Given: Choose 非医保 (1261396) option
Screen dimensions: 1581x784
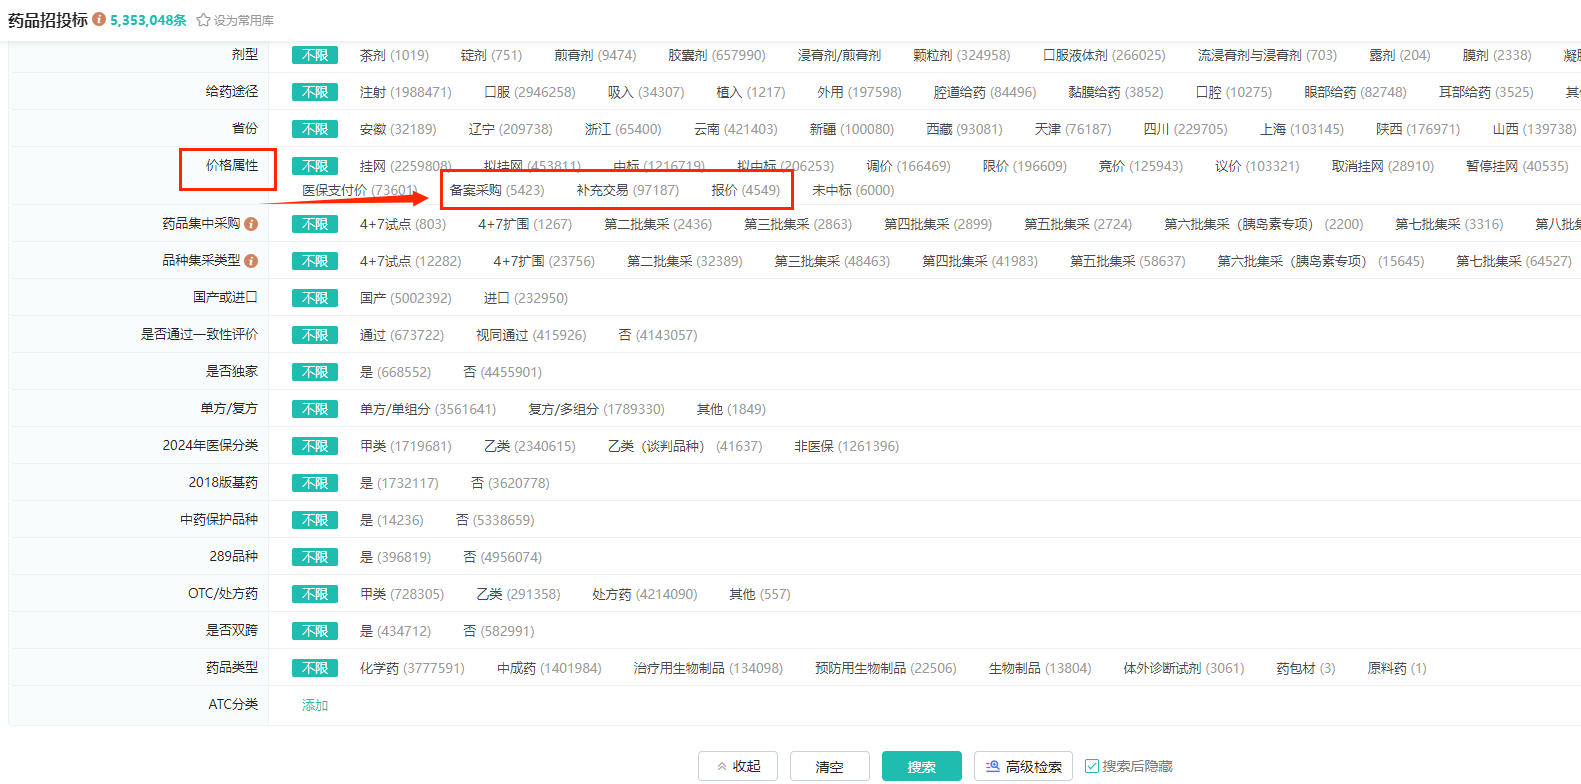Looking at the screenshot, I should (x=847, y=446).
